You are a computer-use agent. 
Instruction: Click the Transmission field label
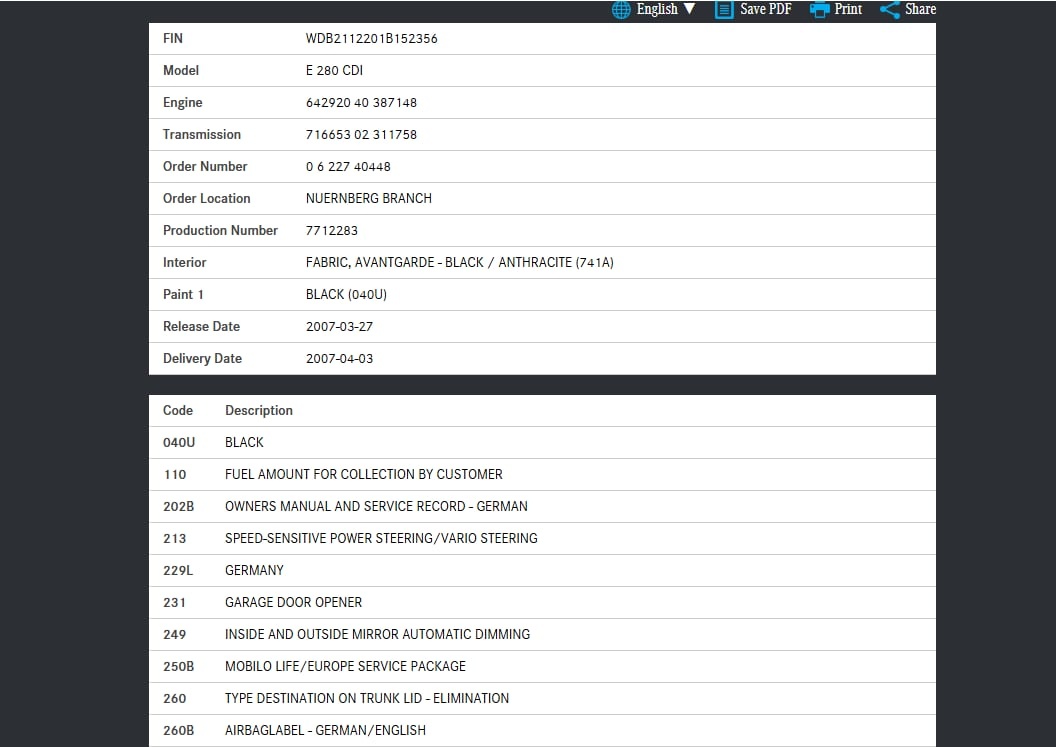point(201,134)
